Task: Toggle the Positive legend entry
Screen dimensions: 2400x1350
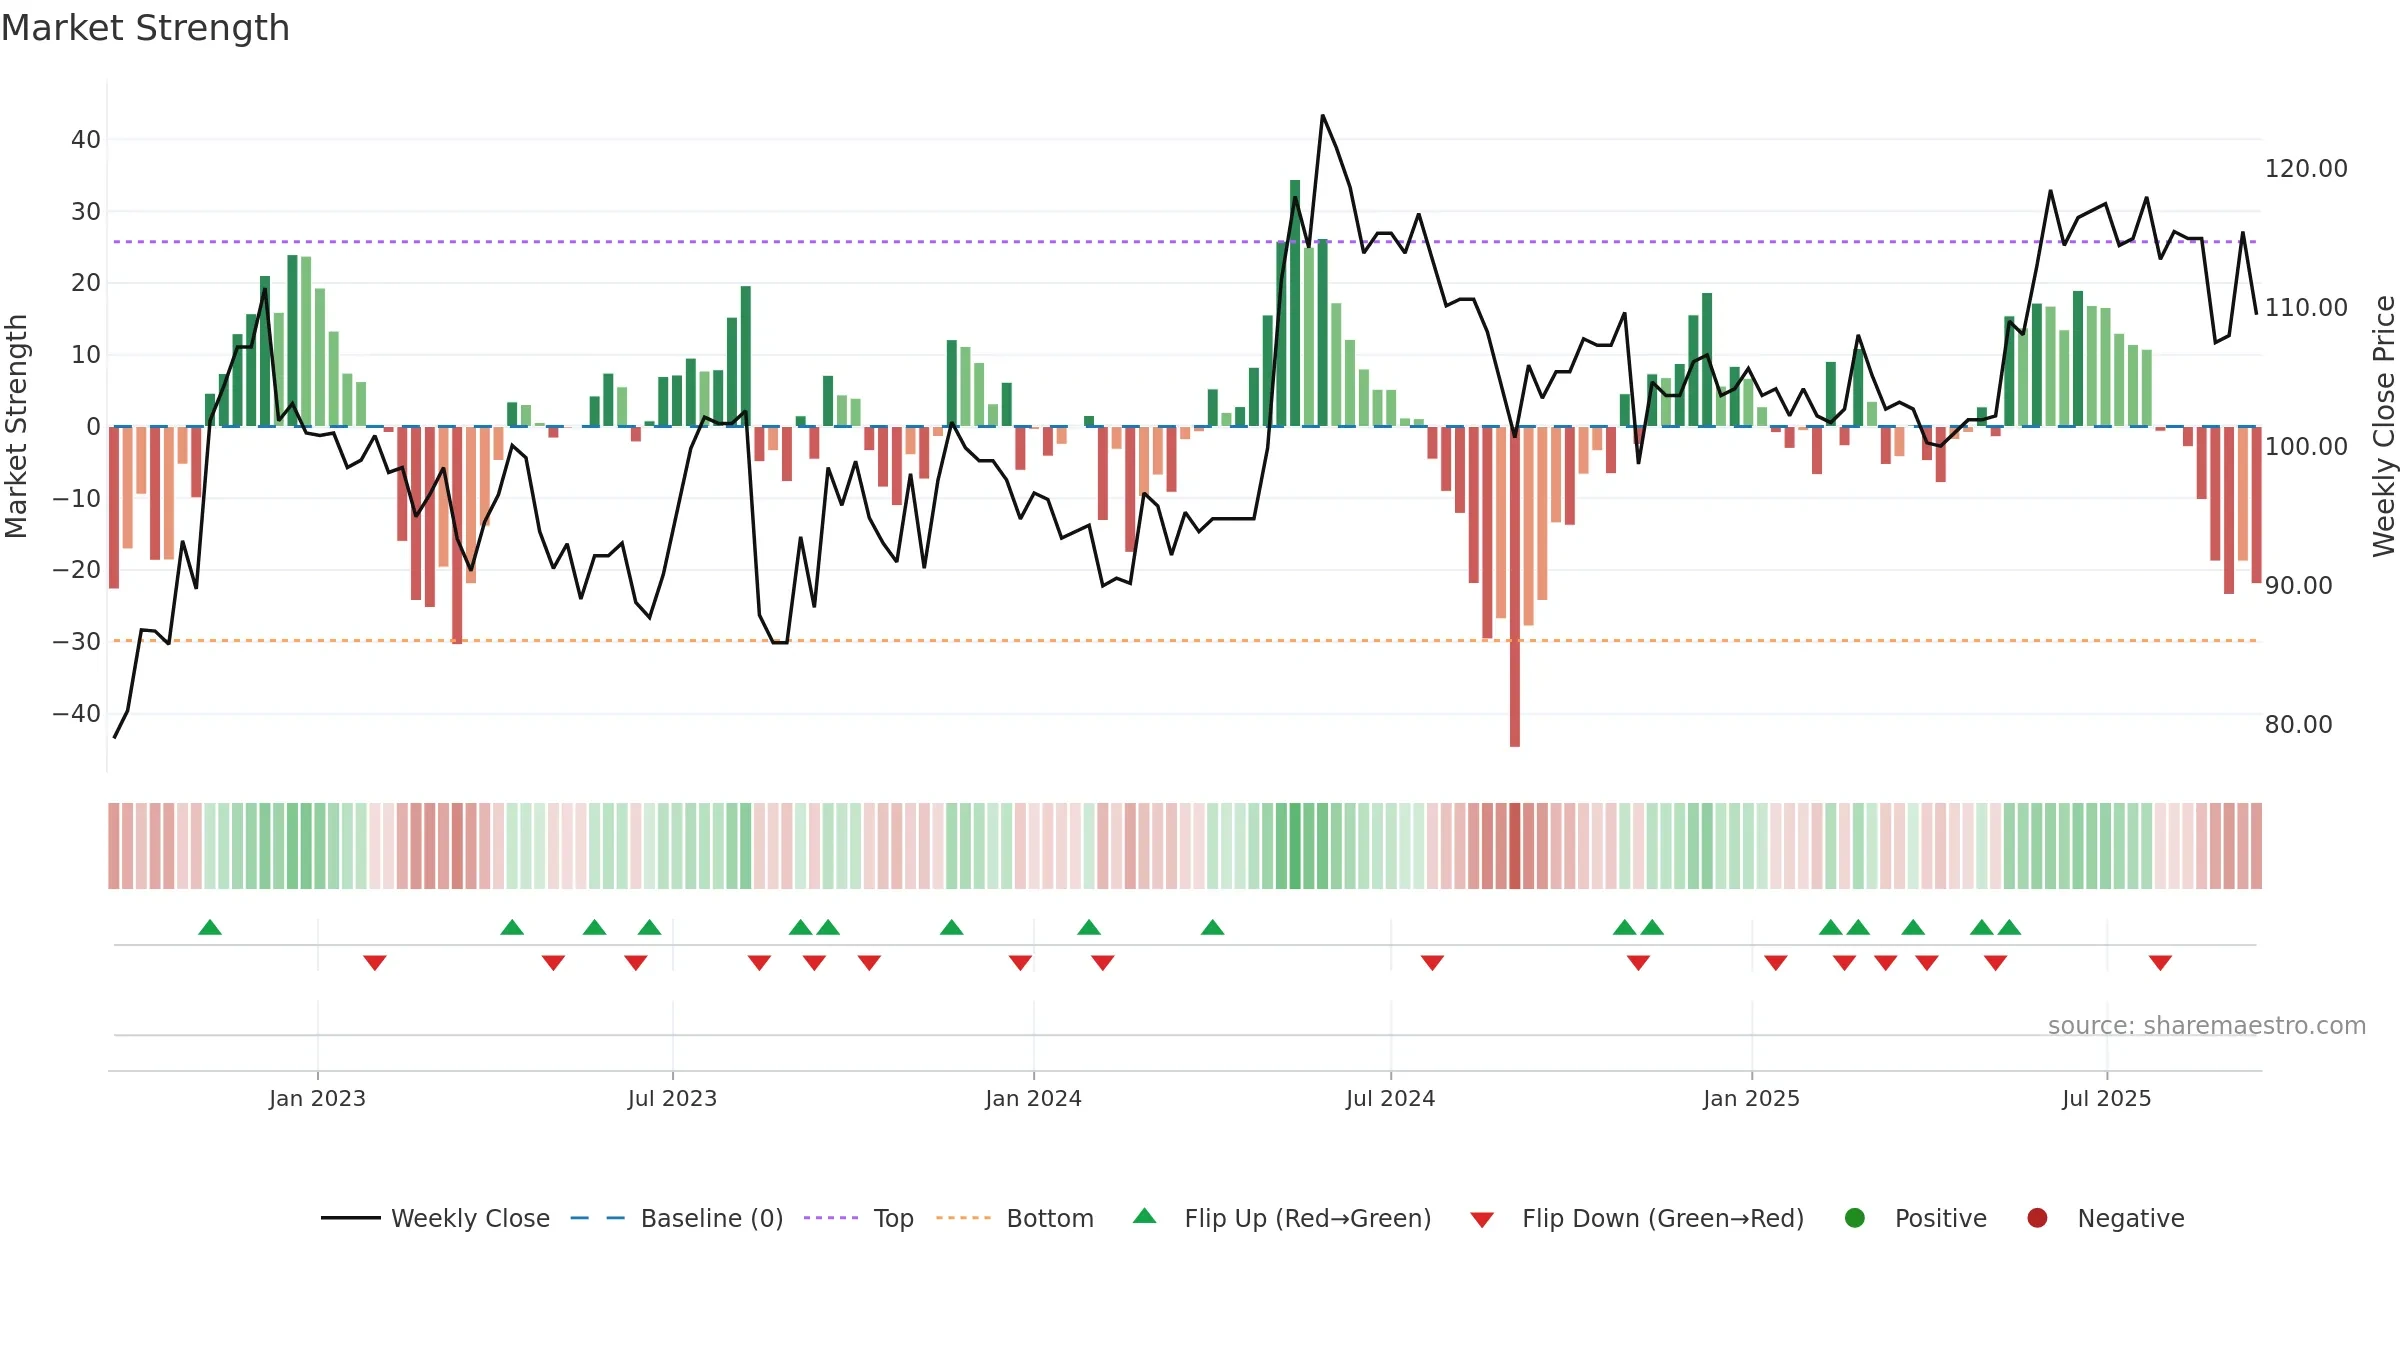Action: [1915, 1218]
